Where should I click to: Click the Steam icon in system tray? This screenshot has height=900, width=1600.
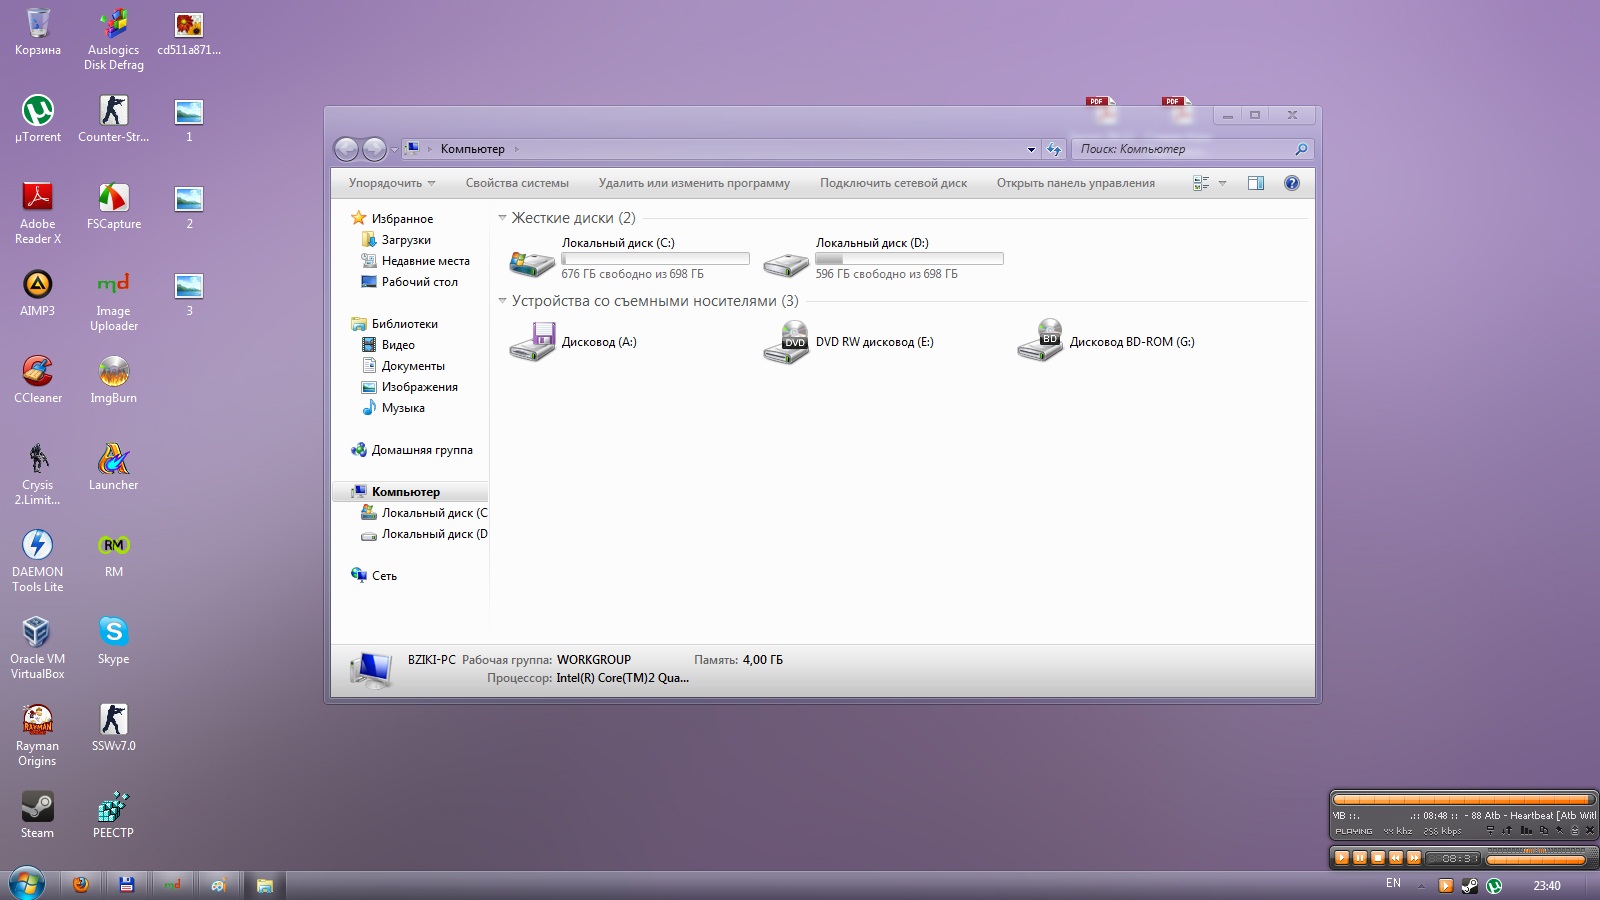click(1469, 885)
